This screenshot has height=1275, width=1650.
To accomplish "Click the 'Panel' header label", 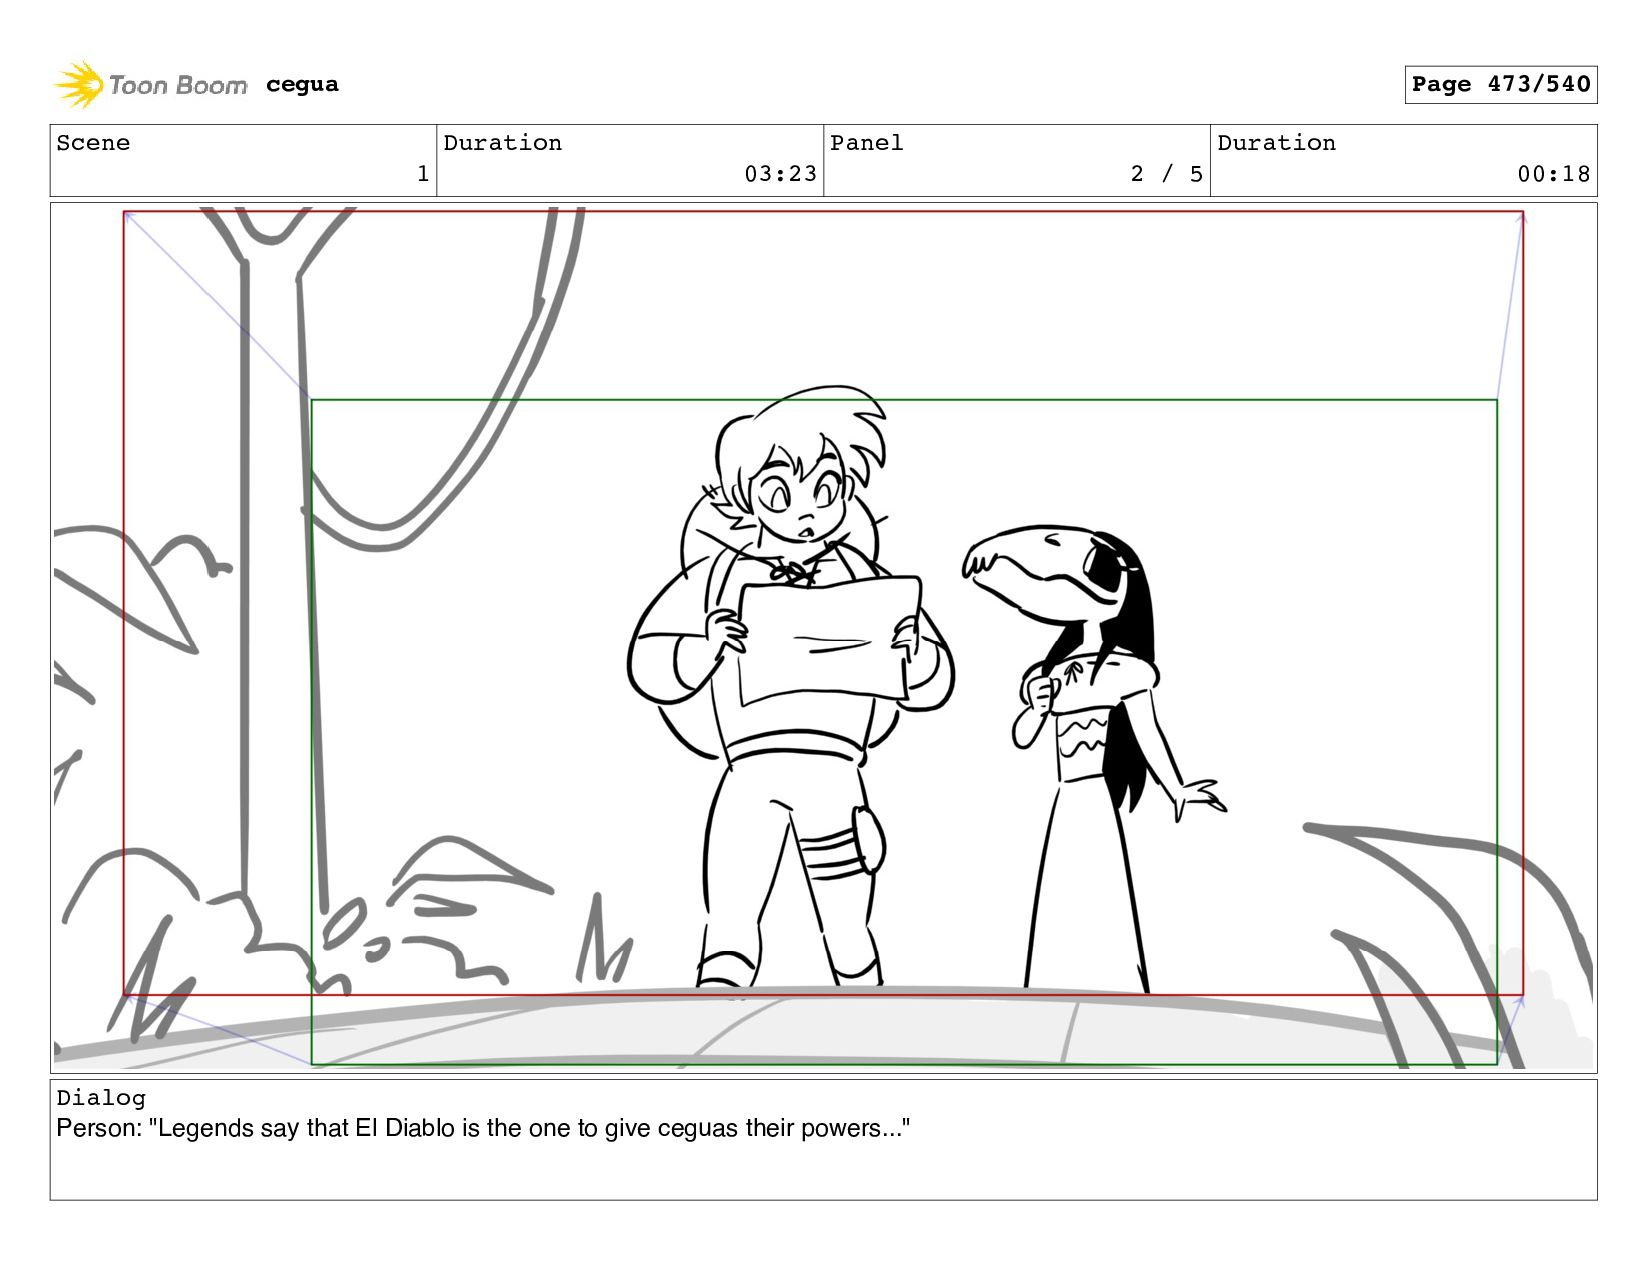I will (x=866, y=143).
